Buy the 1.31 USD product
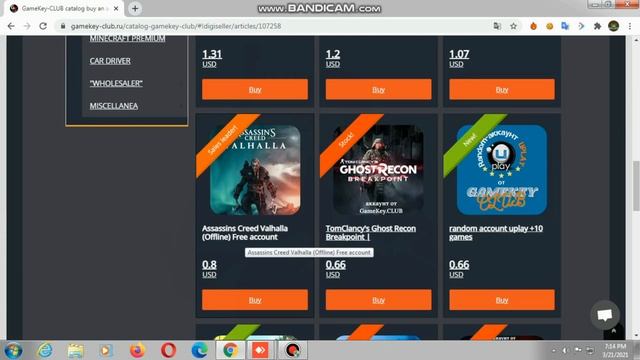Viewport: 640px width, 360px height. click(x=255, y=89)
